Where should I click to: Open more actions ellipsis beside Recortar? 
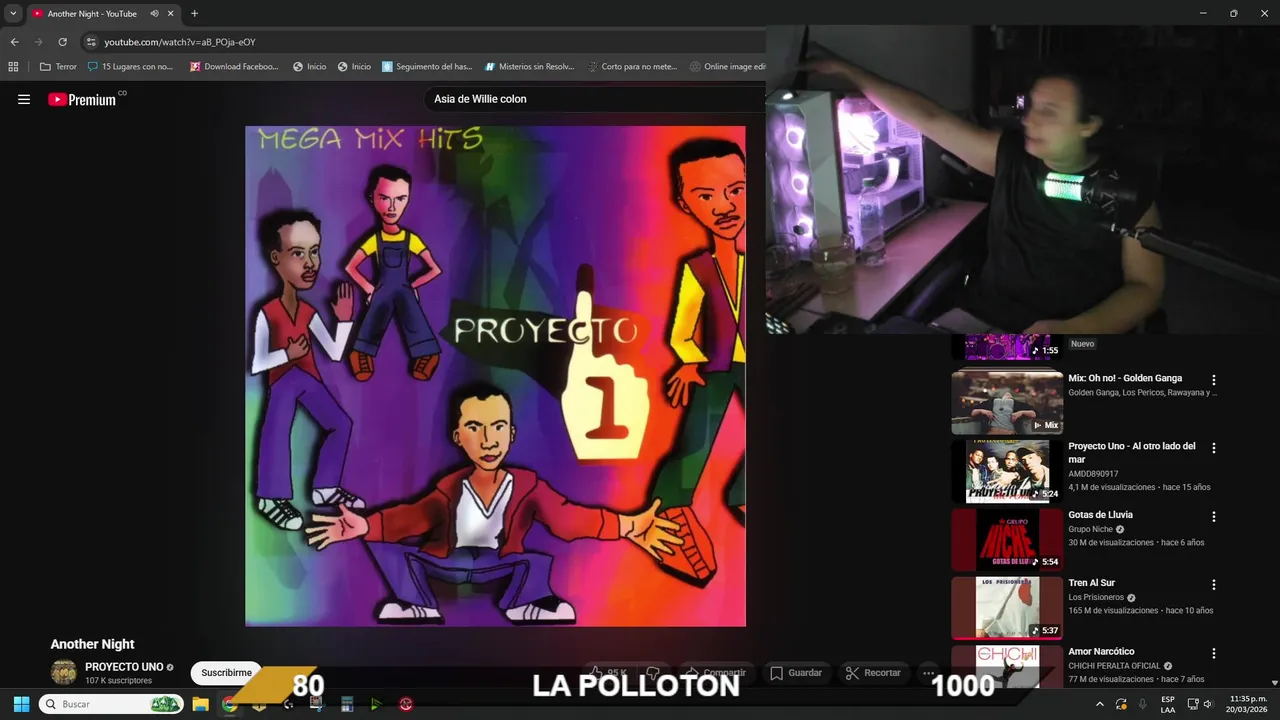(x=929, y=673)
